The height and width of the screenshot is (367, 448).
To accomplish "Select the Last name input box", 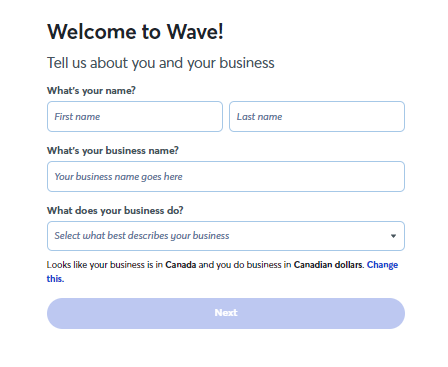I will (317, 117).
